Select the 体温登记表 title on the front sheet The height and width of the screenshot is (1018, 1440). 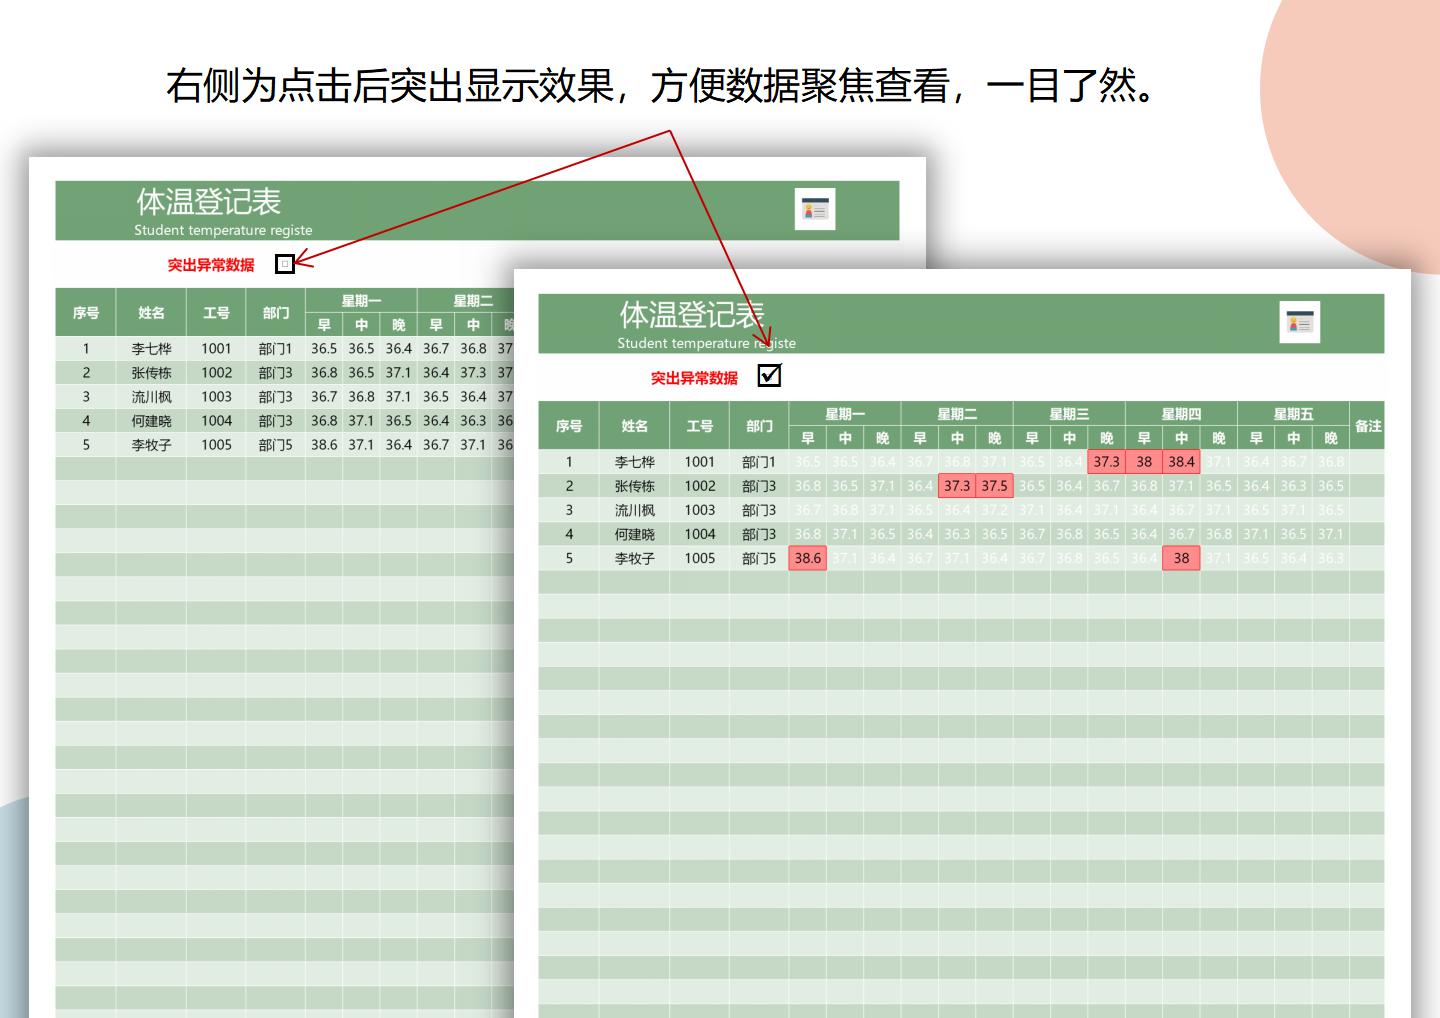tap(691, 315)
